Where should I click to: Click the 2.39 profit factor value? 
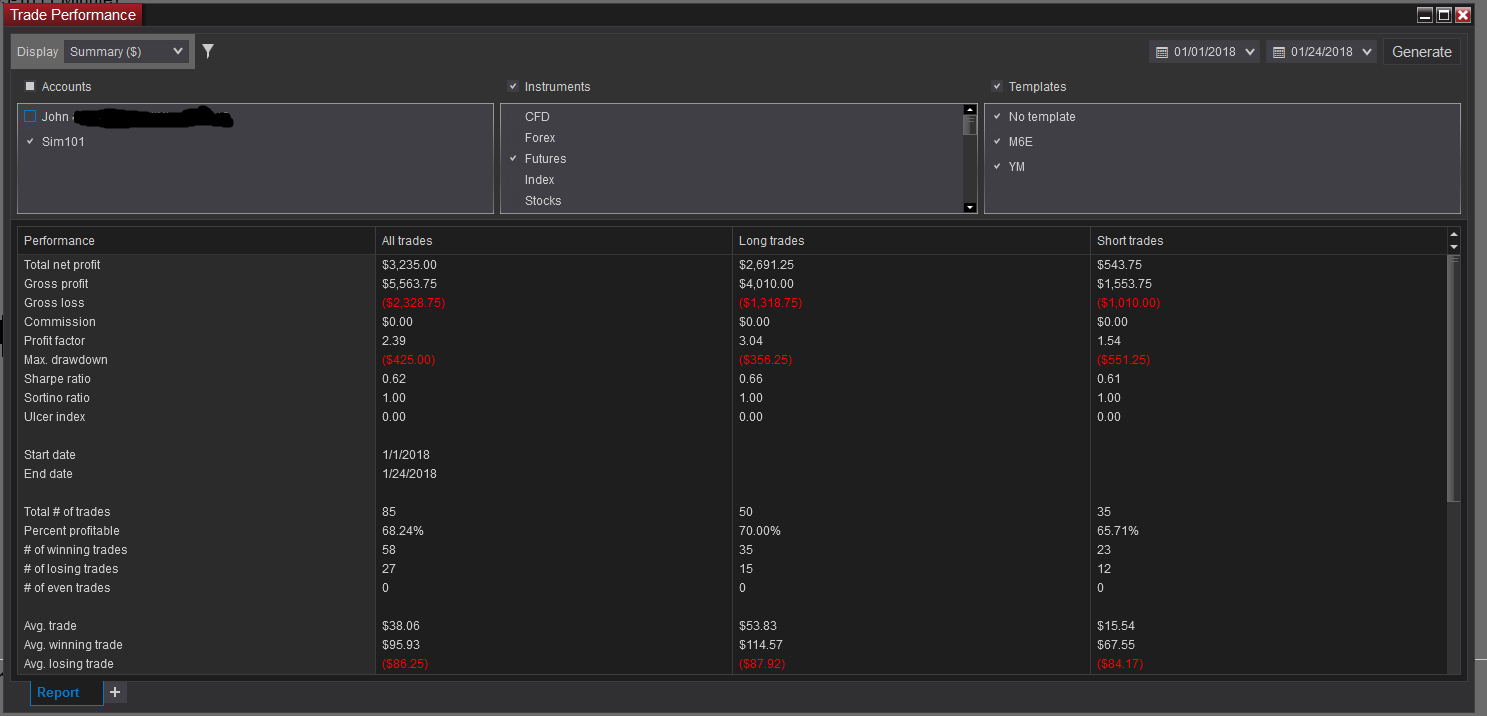tap(394, 341)
